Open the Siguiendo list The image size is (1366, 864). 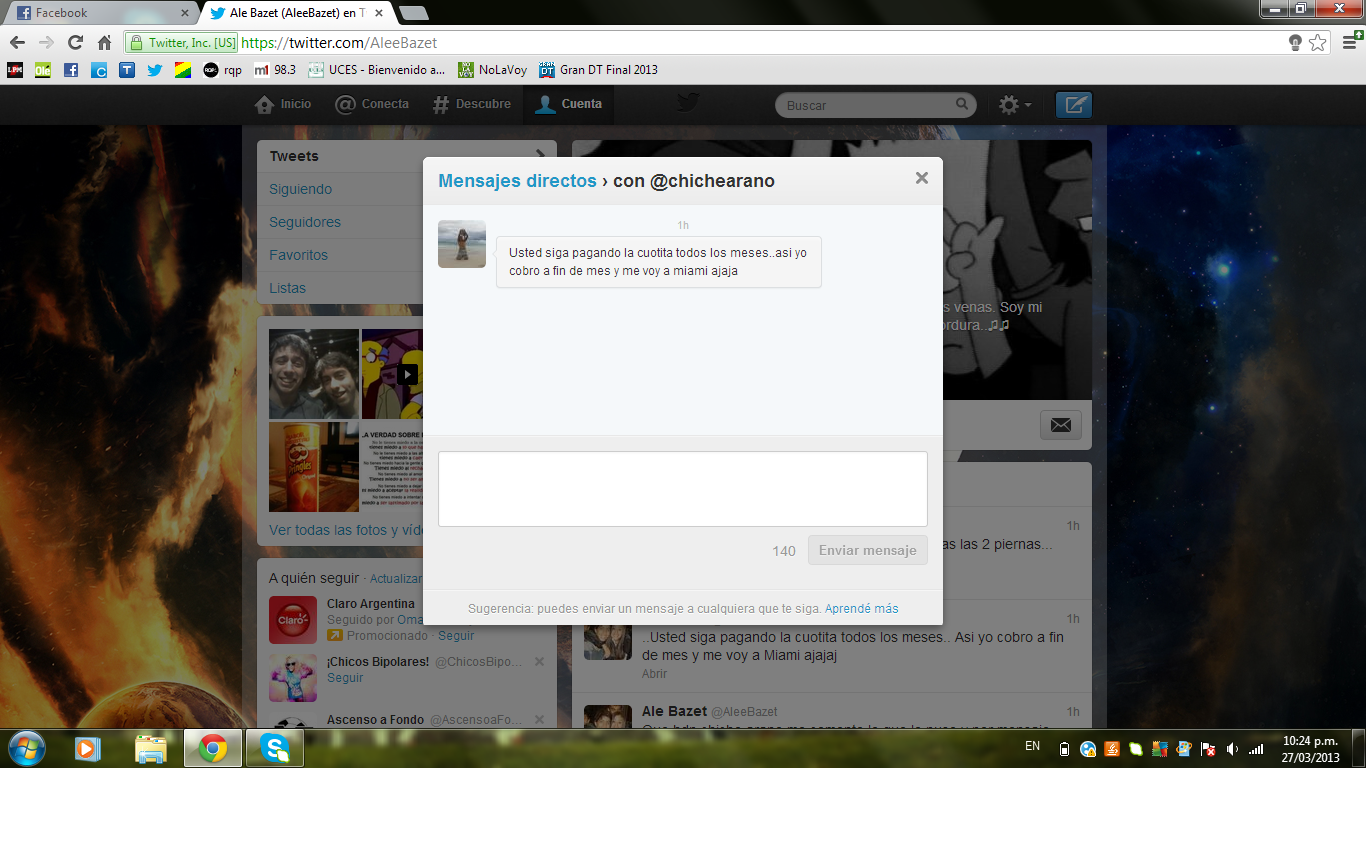tap(300, 189)
